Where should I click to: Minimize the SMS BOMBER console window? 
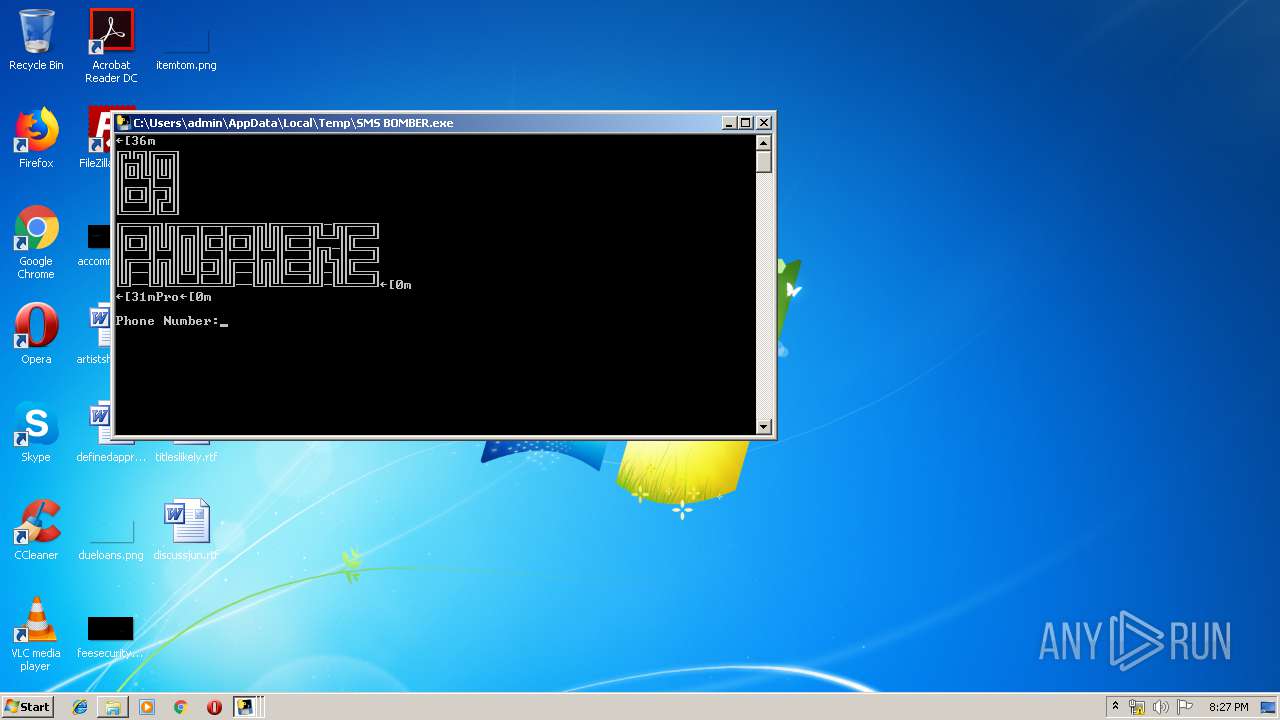pos(729,123)
